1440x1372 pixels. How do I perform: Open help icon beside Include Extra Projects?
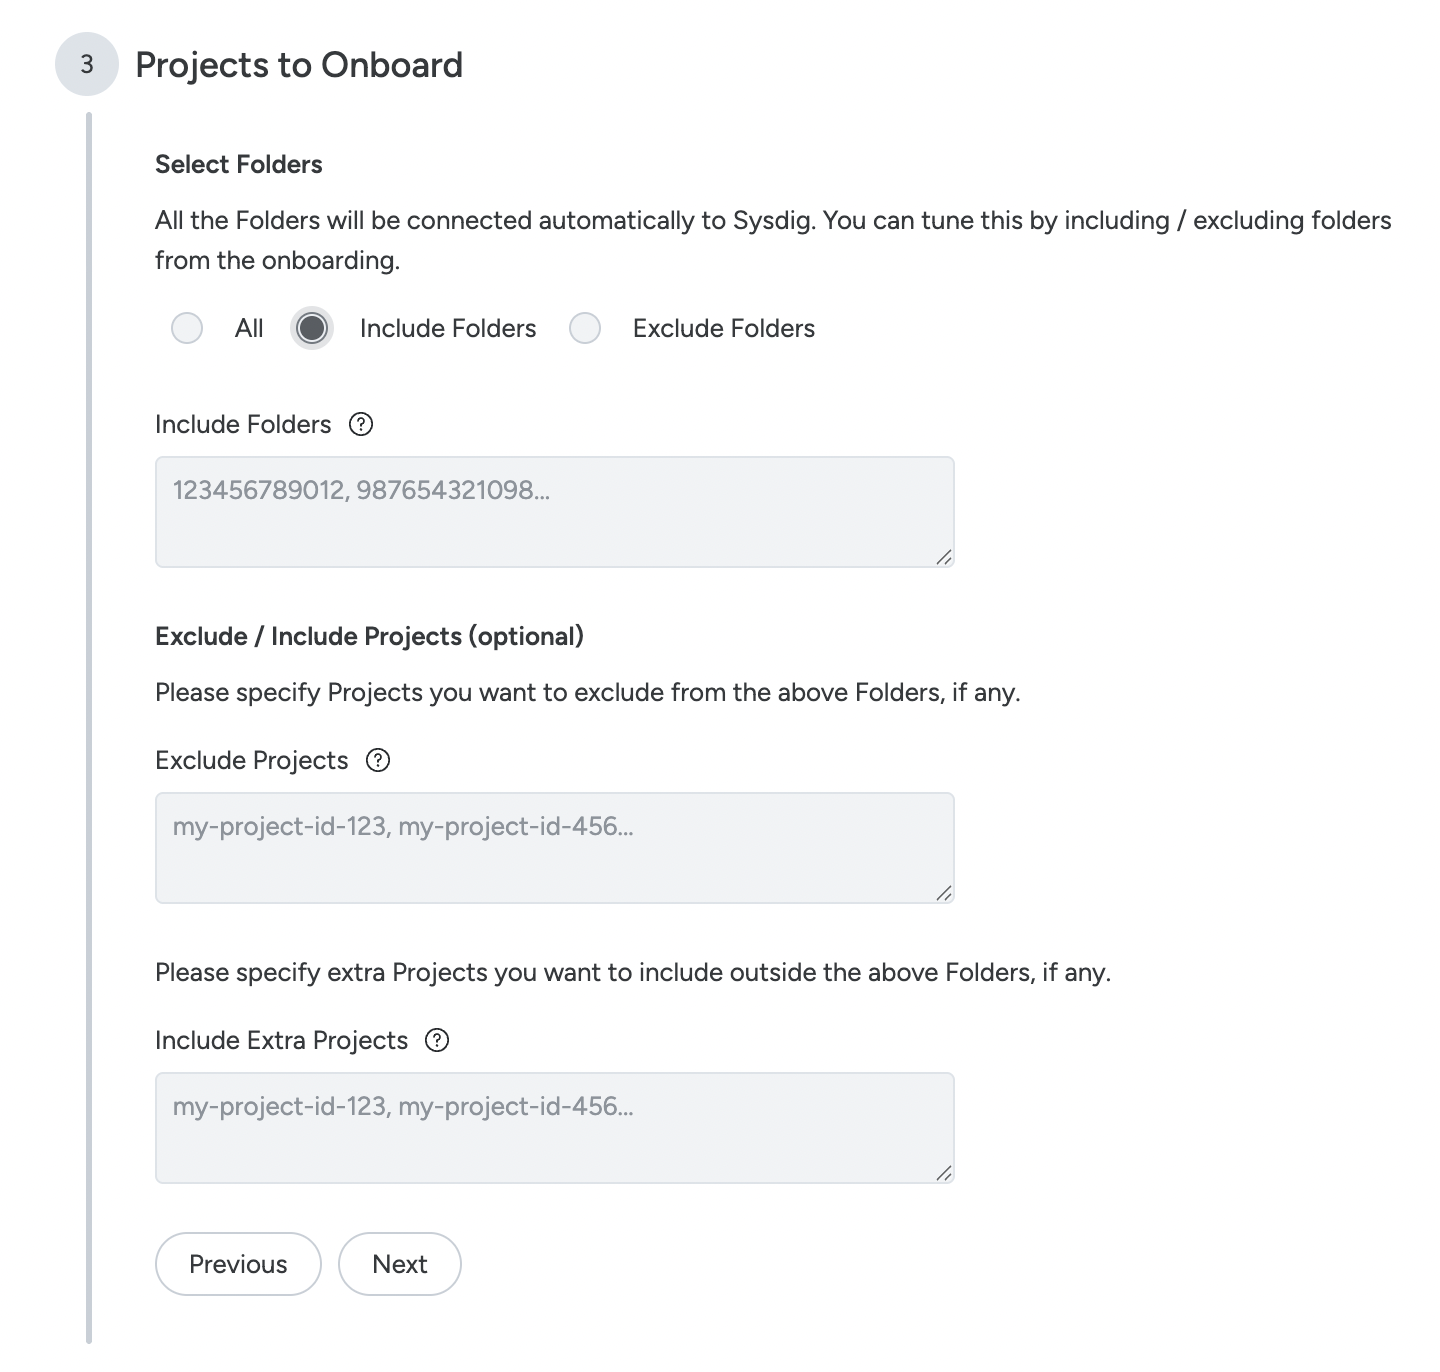point(437,1041)
